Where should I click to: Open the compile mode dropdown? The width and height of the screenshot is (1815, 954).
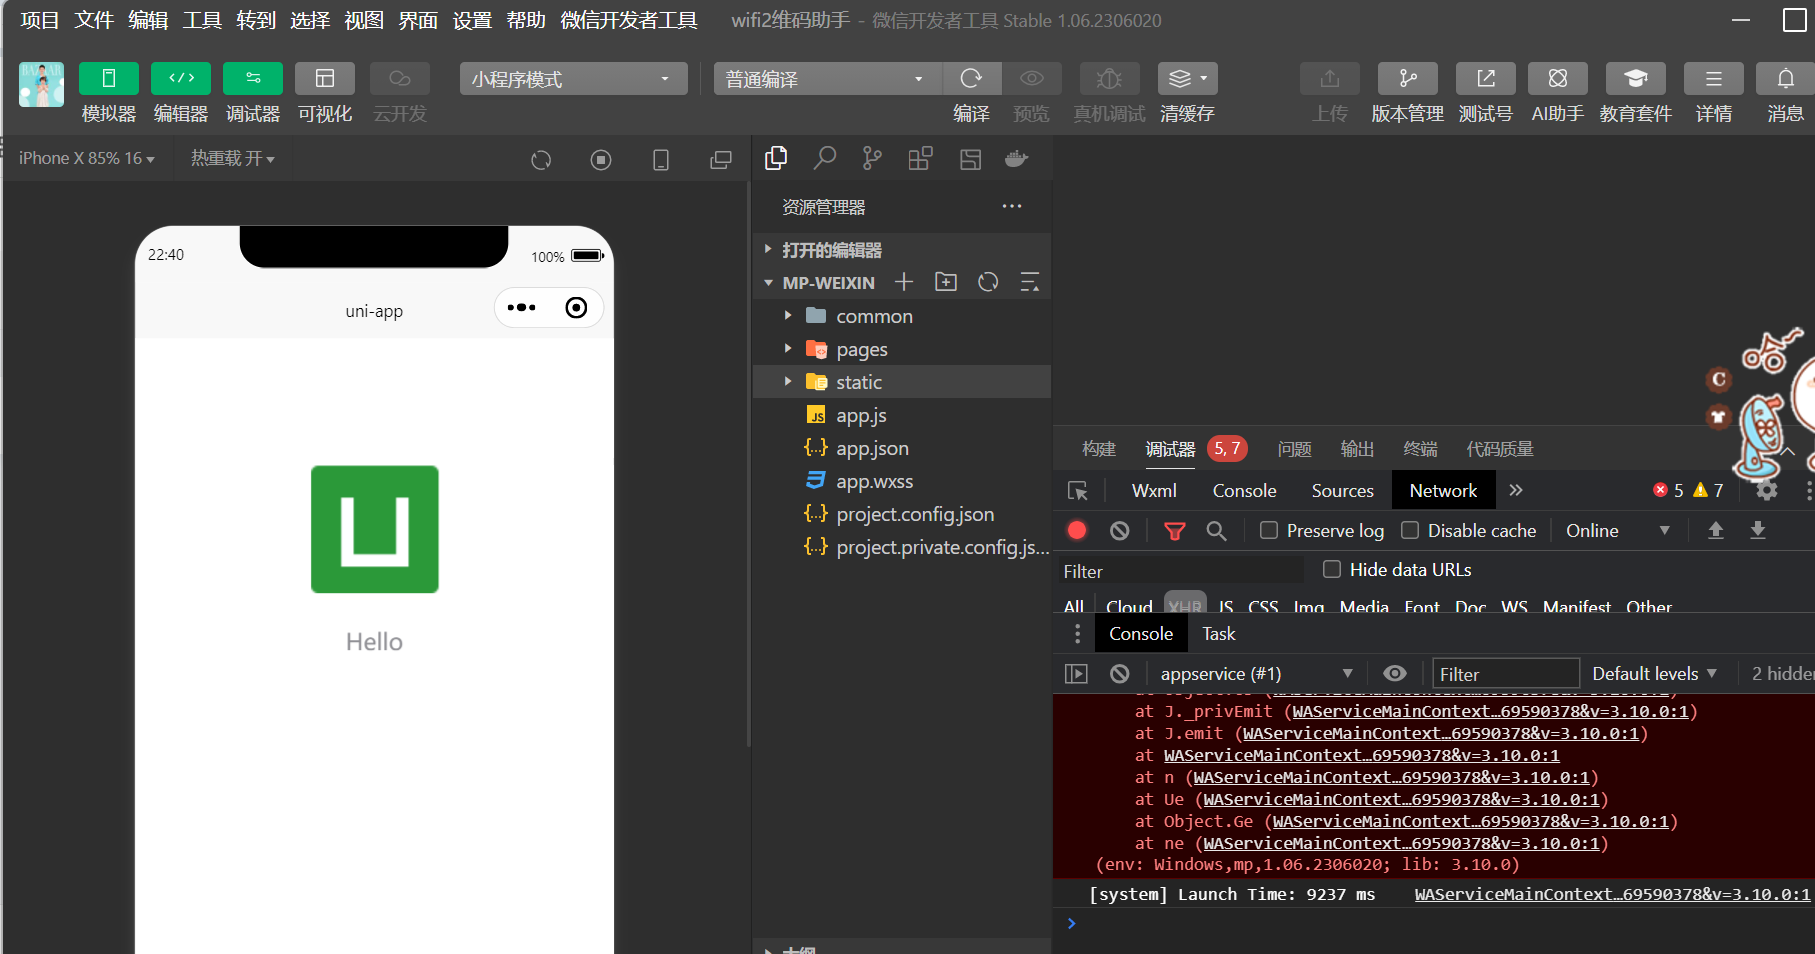point(827,79)
